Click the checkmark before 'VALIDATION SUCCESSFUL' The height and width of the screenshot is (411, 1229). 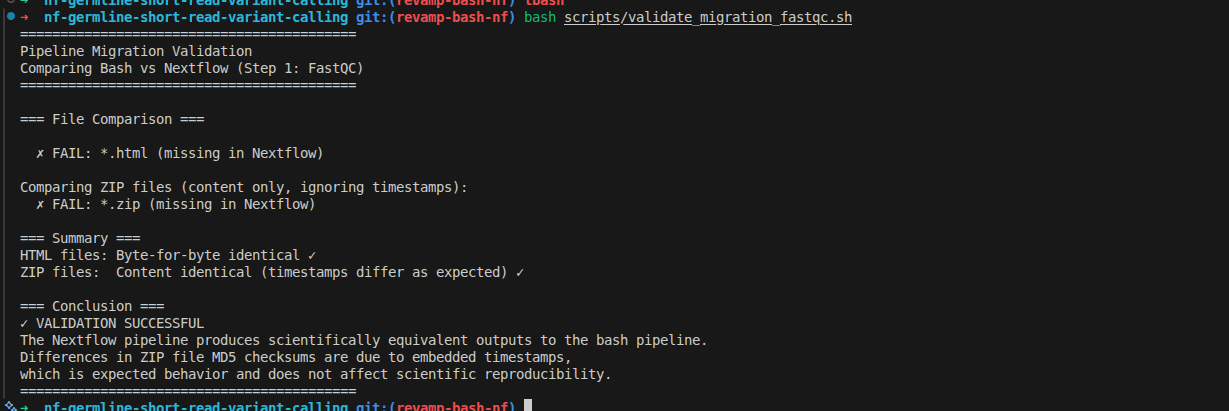(x=24, y=323)
